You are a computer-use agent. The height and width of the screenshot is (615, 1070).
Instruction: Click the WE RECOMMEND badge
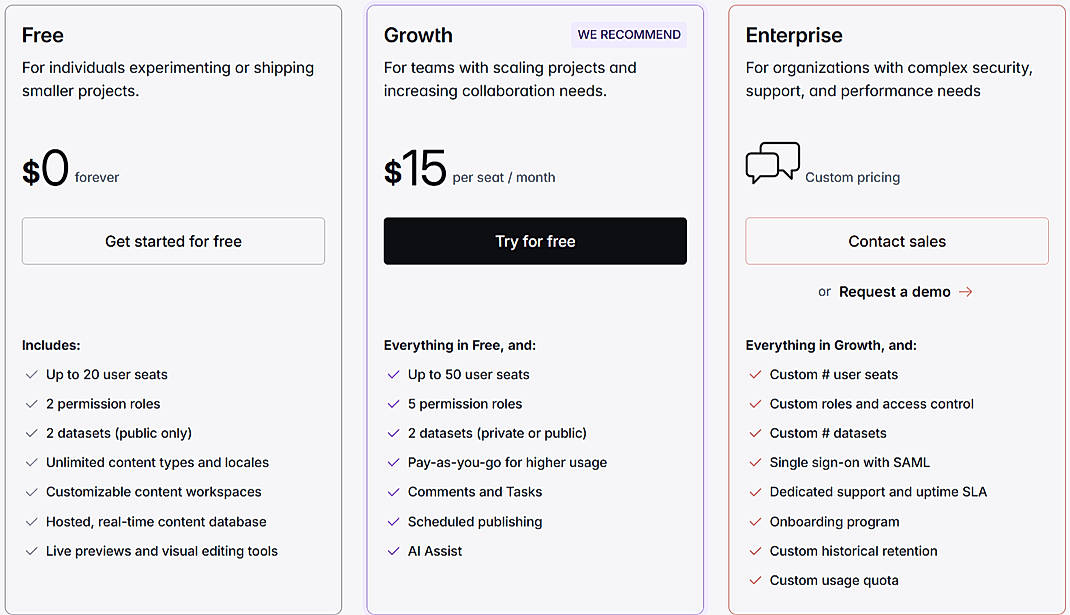click(628, 34)
